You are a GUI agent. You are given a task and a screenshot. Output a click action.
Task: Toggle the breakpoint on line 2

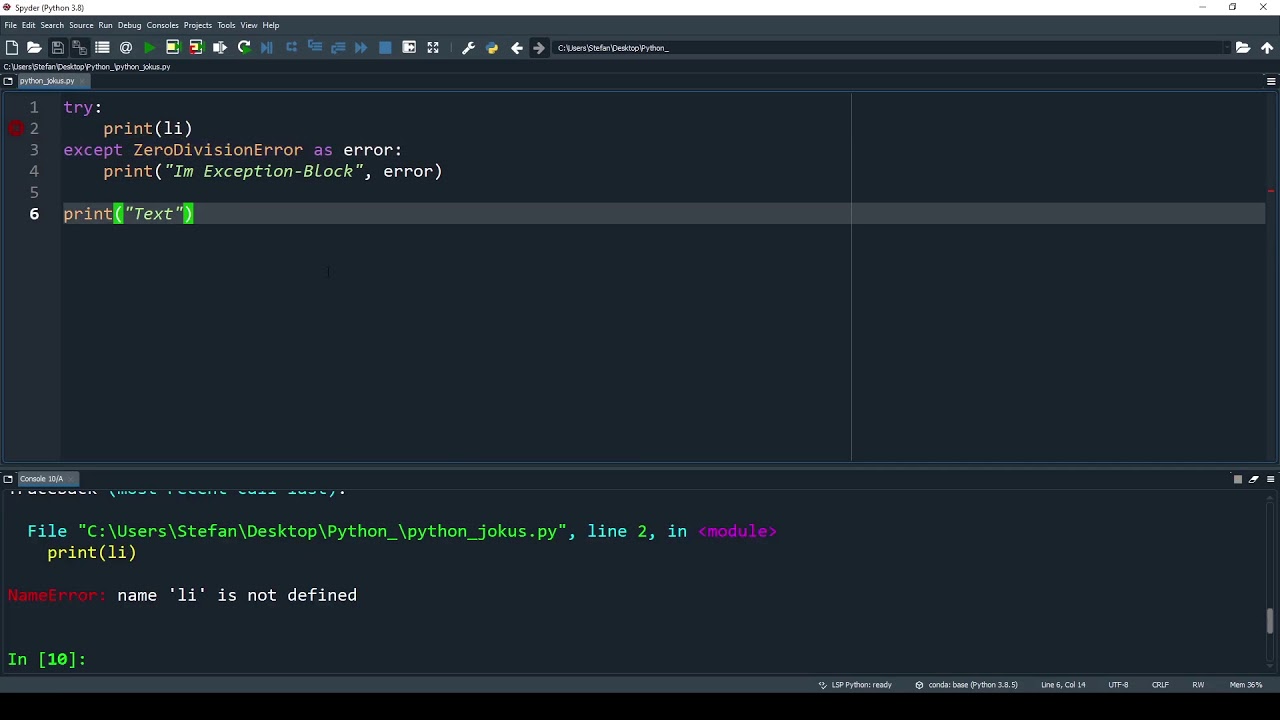(16, 128)
